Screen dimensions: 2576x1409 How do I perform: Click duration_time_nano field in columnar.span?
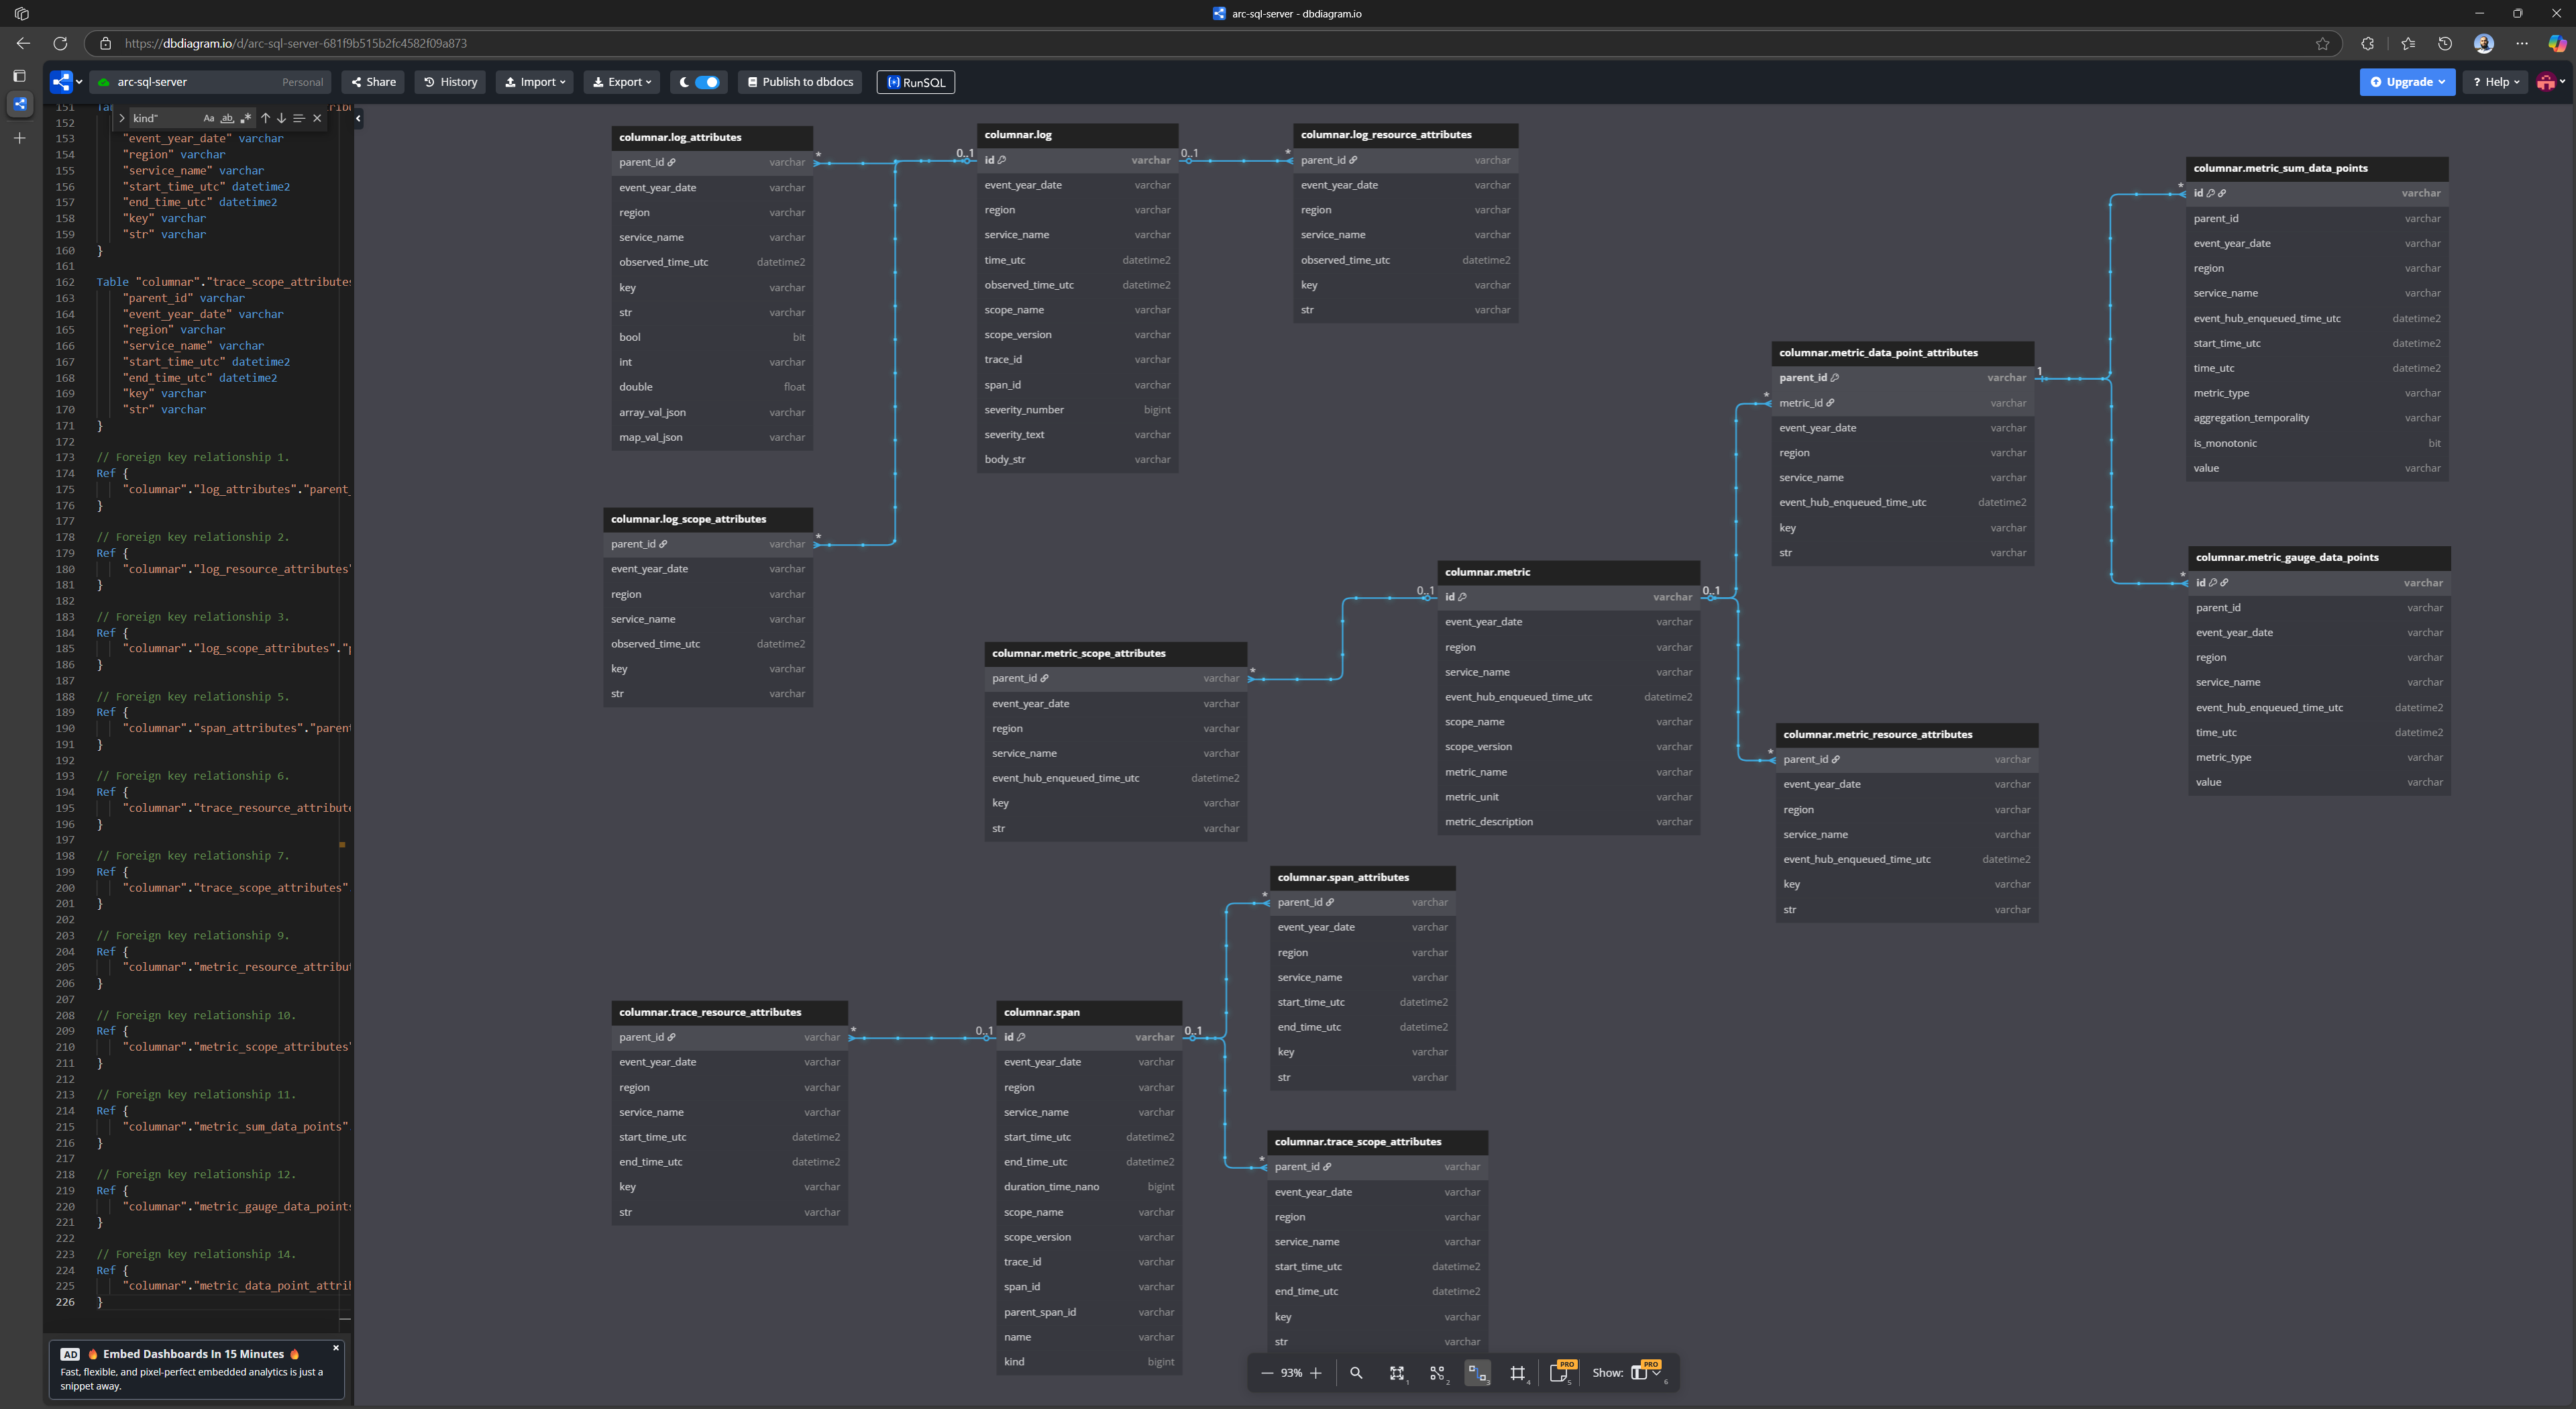[1089, 1187]
